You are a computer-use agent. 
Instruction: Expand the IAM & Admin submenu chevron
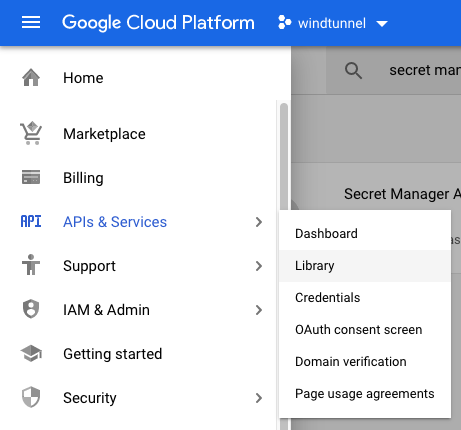[259, 310]
